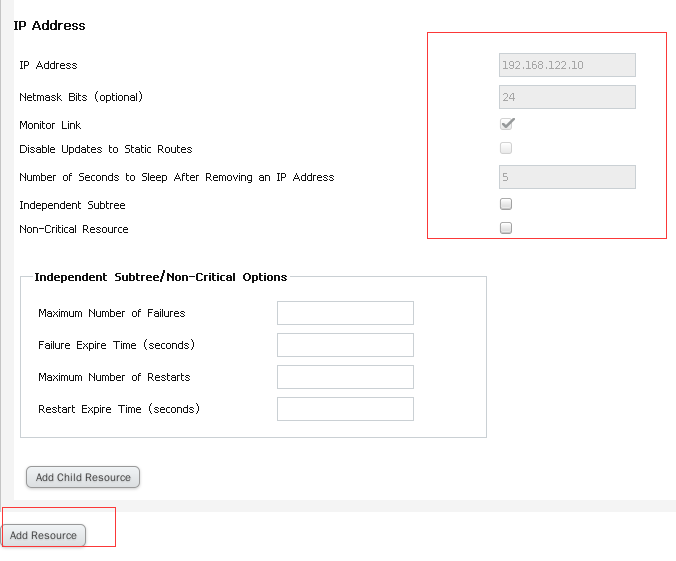
Task: Click the Maximum Number of Restarts label text
Action: pos(114,377)
